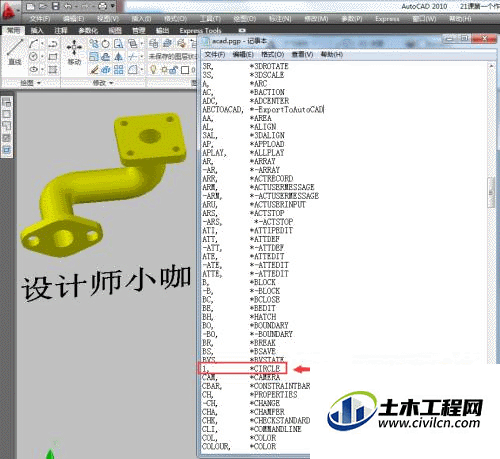Switch to the 管理 ribbon tab

138,30
